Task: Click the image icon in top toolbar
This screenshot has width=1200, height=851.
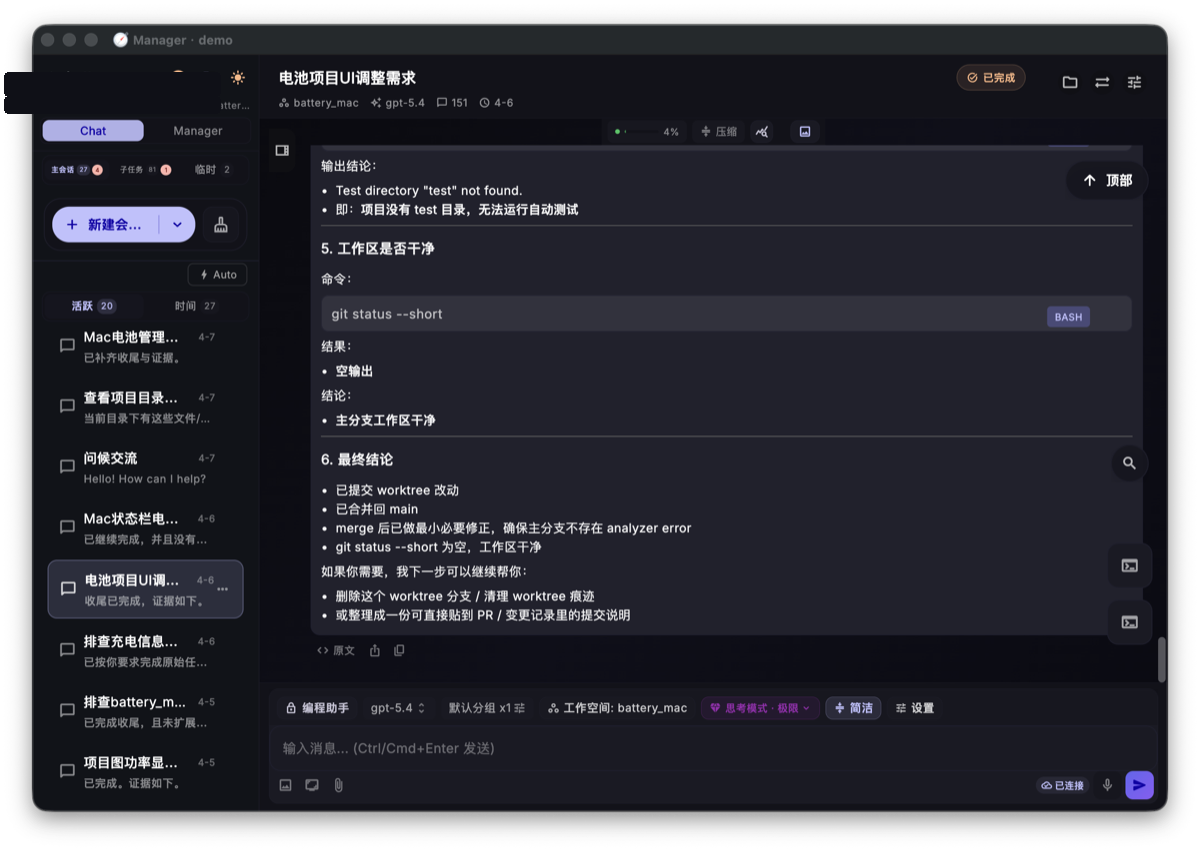Action: click(805, 132)
